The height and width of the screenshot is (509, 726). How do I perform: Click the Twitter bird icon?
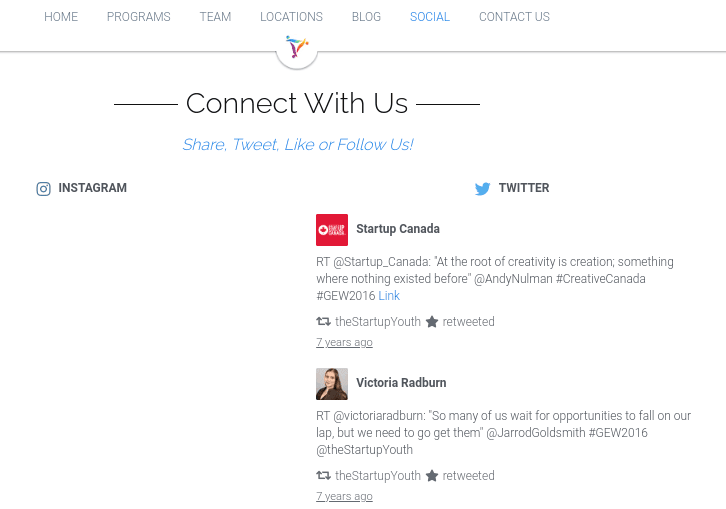(x=482, y=189)
